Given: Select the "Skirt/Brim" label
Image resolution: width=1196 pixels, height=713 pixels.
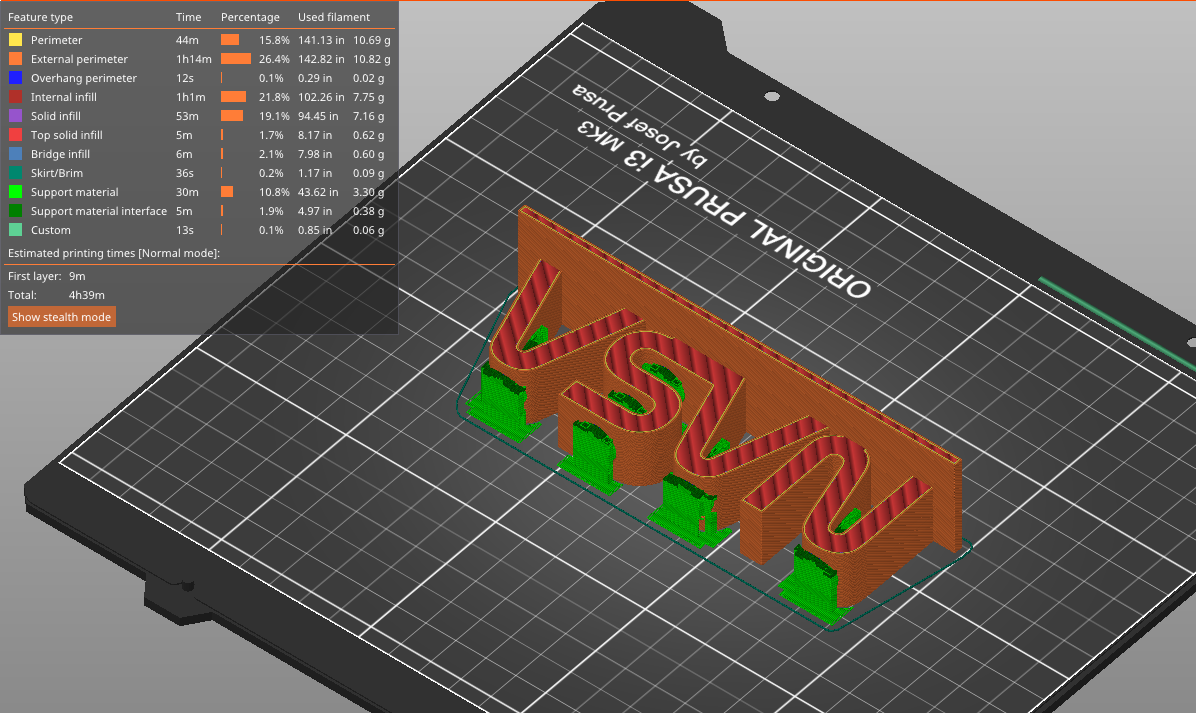Looking at the screenshot, I should (57, 173).
